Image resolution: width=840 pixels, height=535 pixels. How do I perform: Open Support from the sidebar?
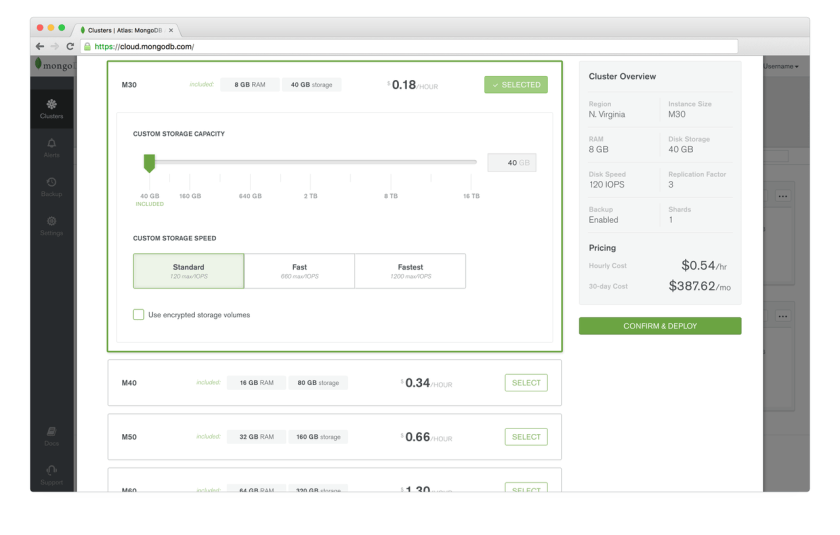51,475
